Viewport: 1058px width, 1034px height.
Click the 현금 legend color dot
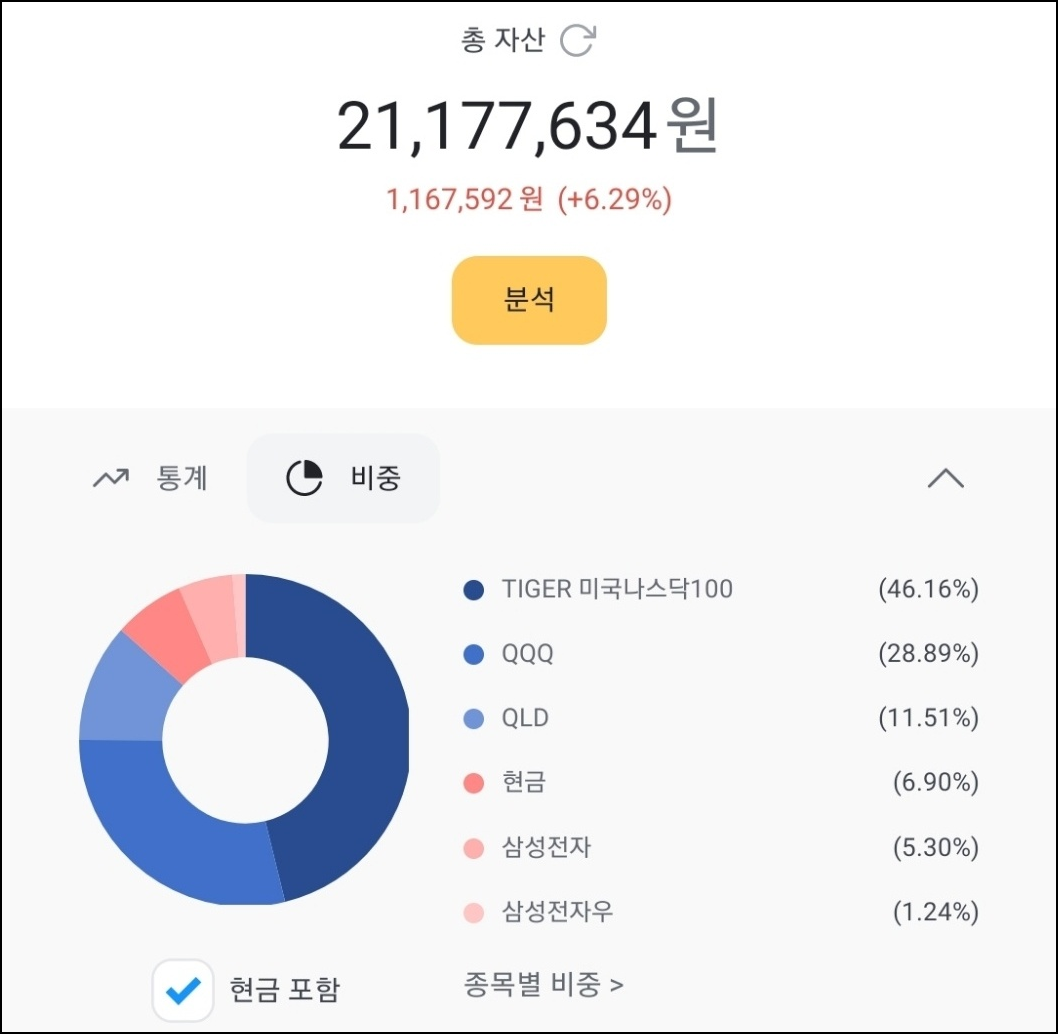pyautogui.click(x=474, y=783)
